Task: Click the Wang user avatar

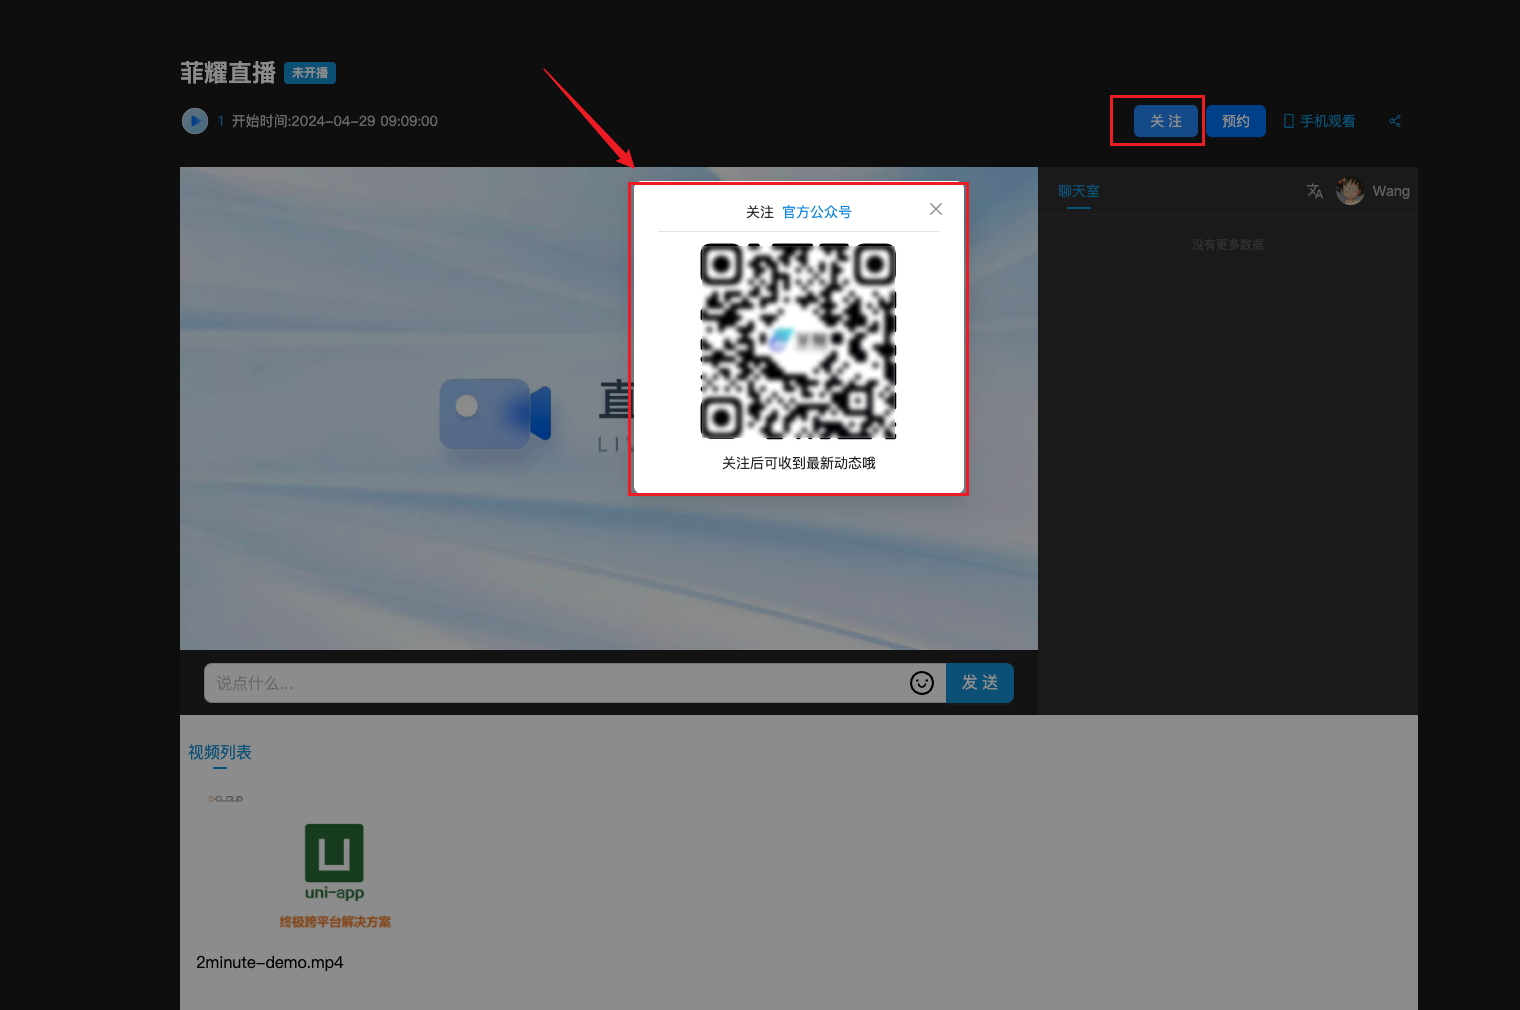Action: [x=1350, y=191]
